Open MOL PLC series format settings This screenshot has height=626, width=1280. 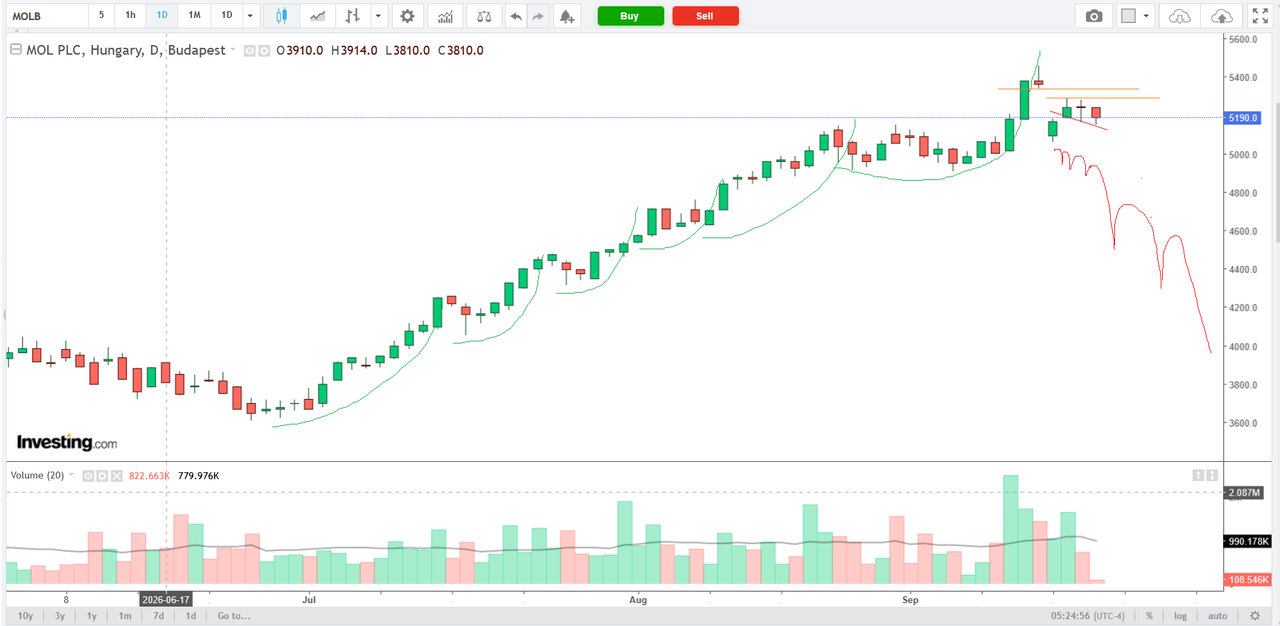264,50
